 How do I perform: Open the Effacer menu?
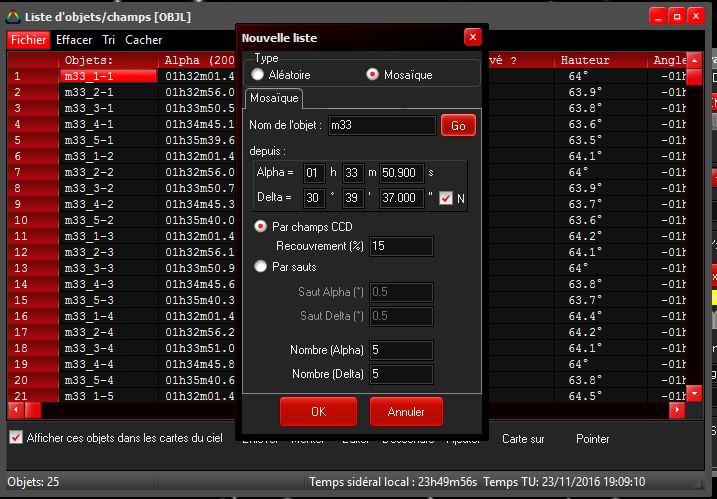pyautogui.click(x=74, y=40)
